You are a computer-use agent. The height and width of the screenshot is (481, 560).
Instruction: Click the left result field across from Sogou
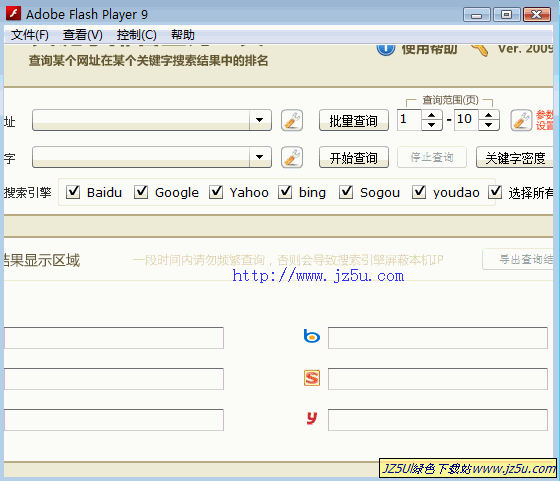click(114, 379)
